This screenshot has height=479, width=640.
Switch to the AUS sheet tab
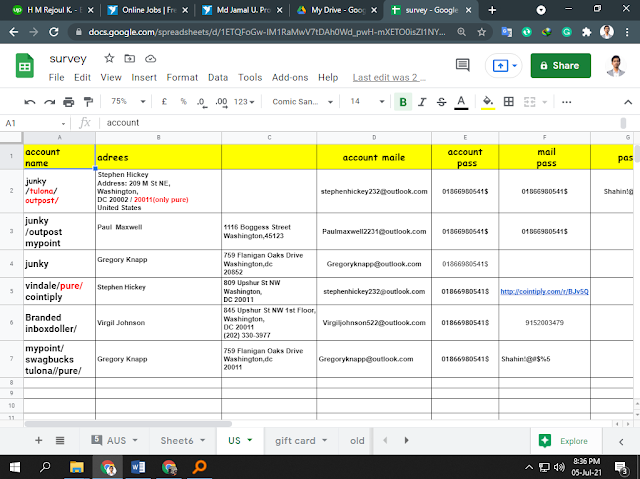[116, 441]
